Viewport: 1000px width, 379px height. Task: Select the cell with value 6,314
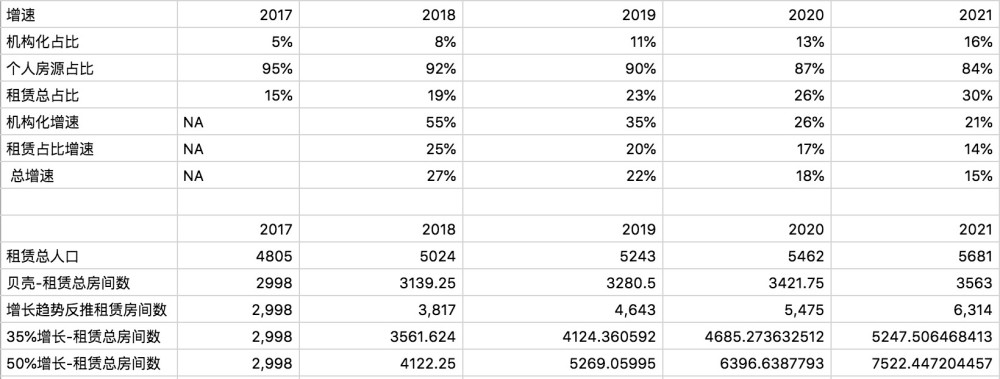pos(915,309)
